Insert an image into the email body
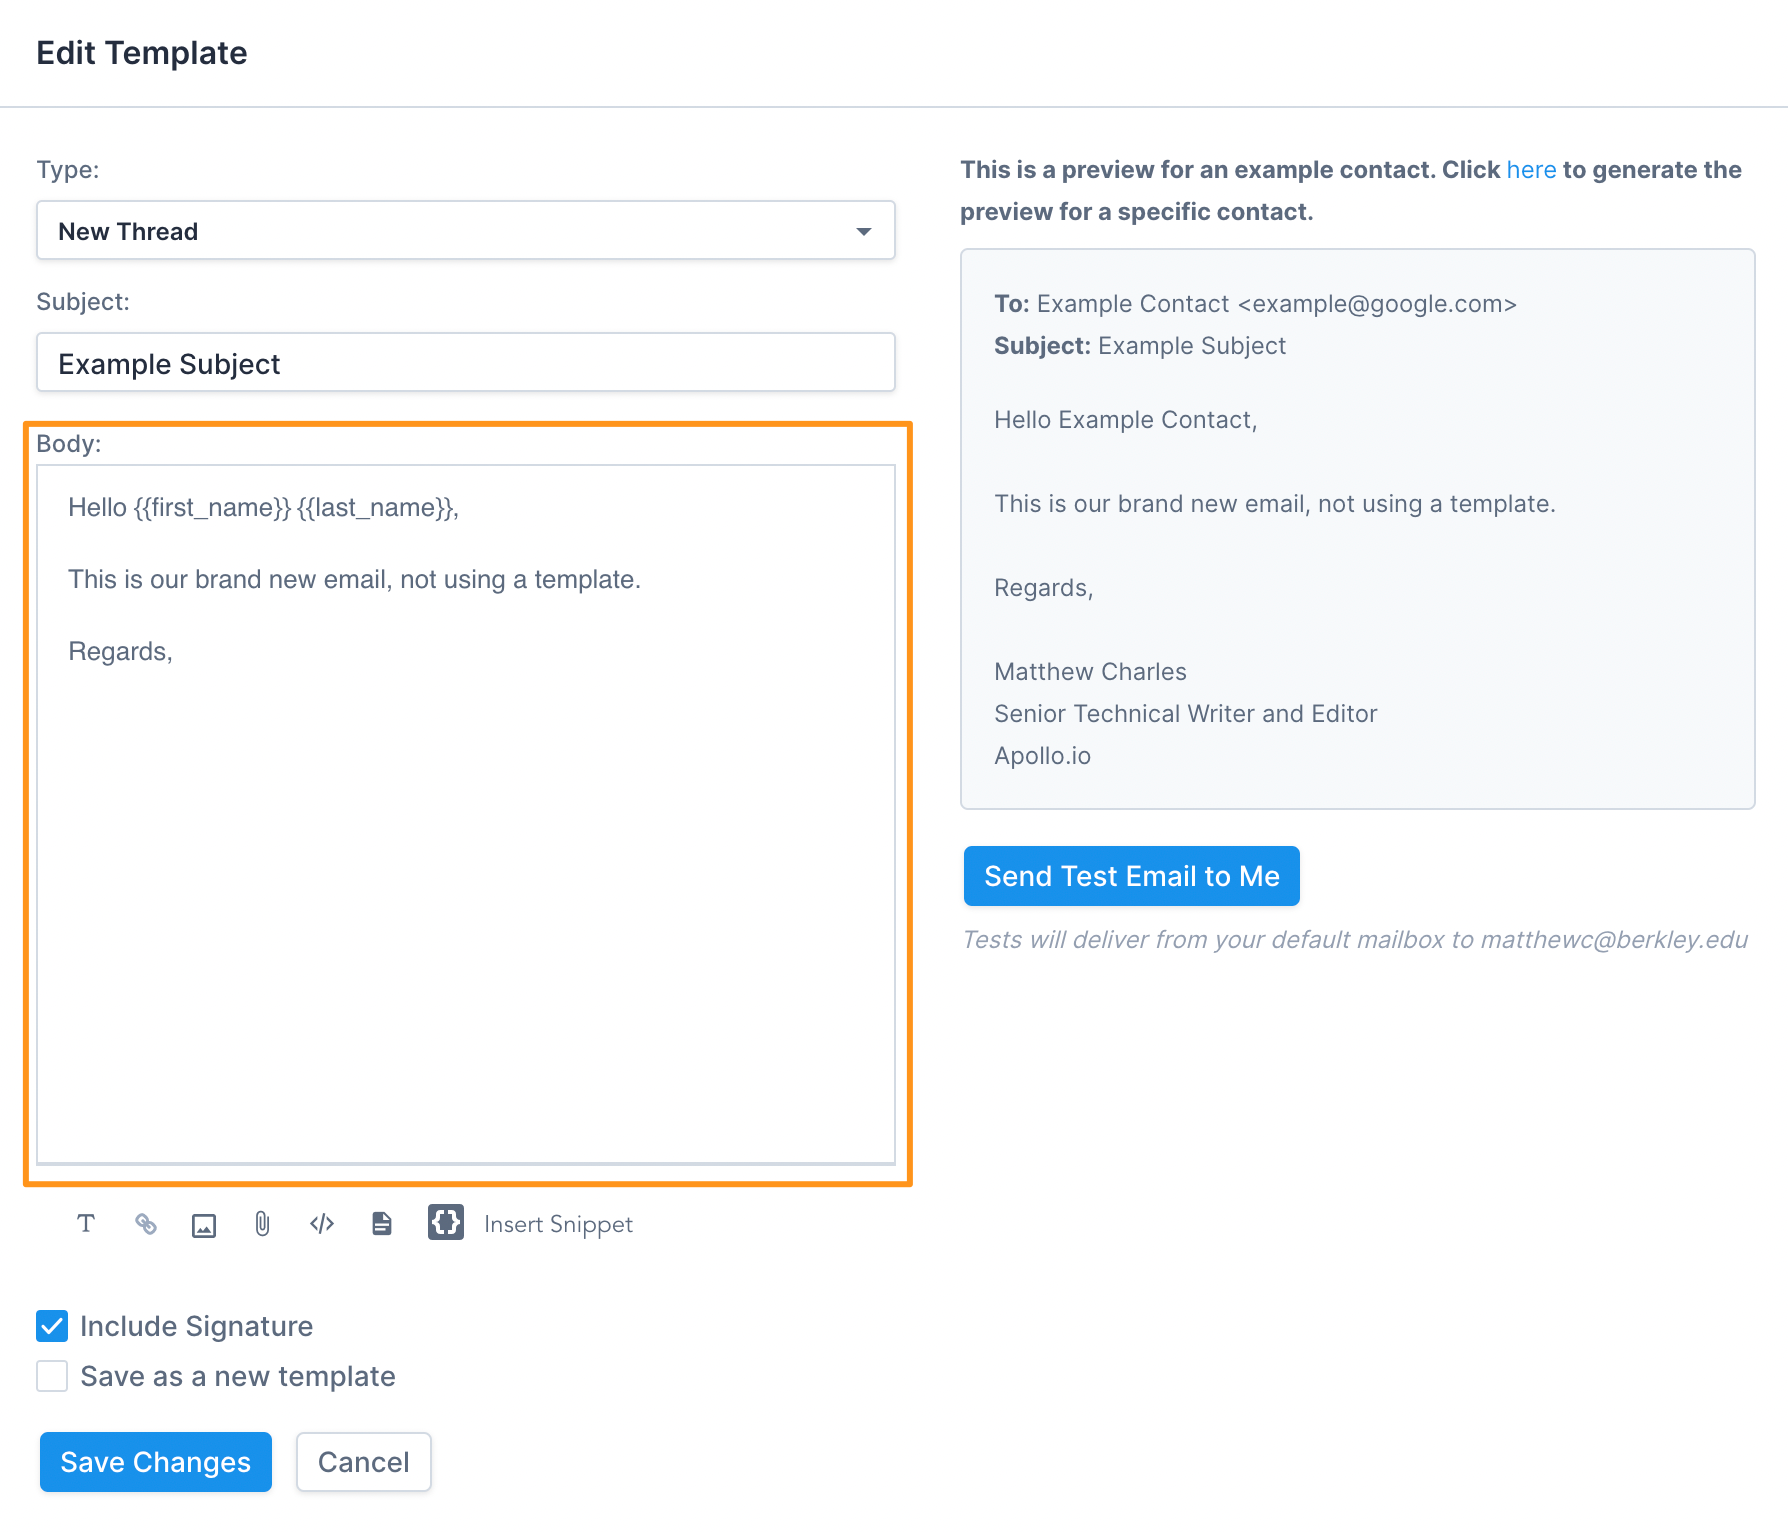The image size is (1788, 1532). (x=204, y=1224)
